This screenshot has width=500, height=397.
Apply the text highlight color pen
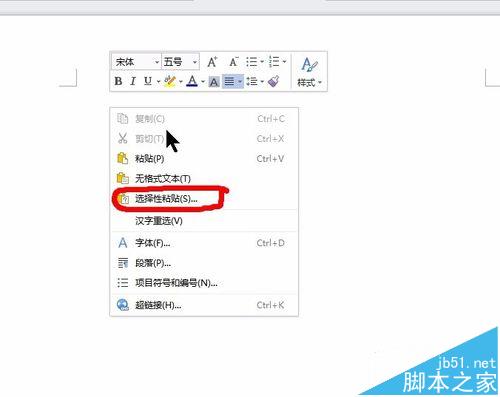click(x=170, y=81)
